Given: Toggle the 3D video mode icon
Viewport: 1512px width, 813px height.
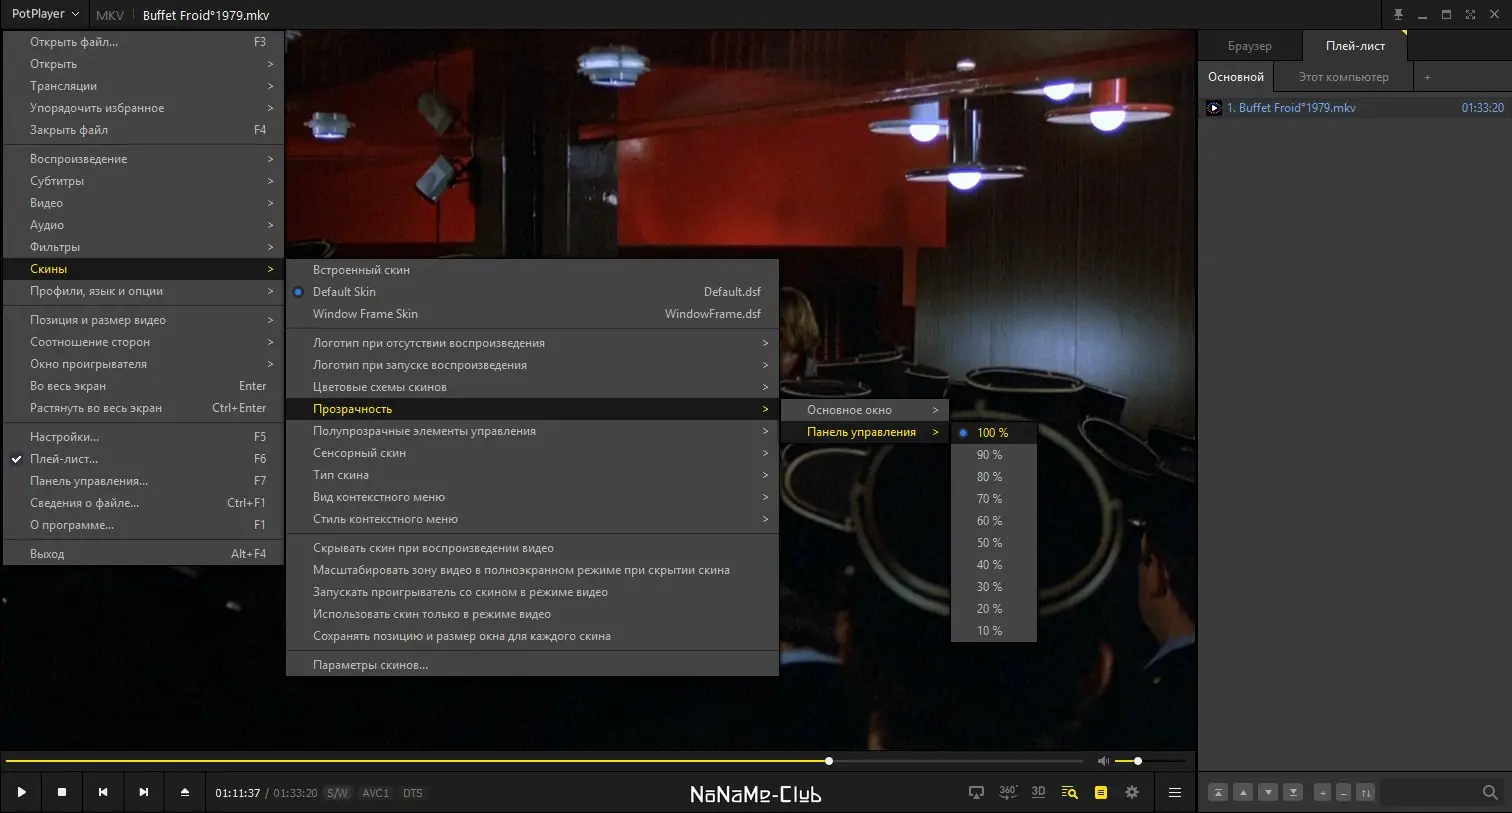Looking at the screenshot, I should point(1038,792).
